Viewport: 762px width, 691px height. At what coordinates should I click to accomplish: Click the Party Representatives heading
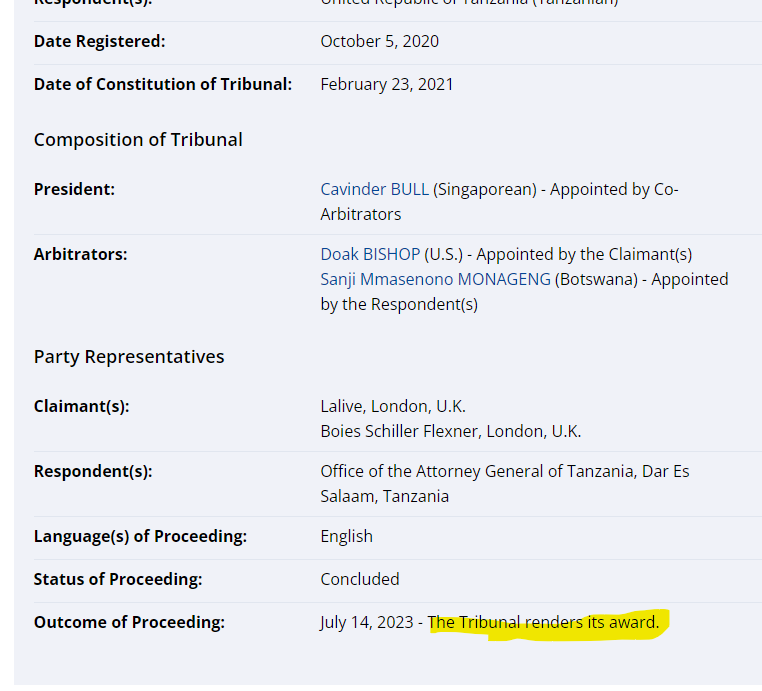pos(129,356)
